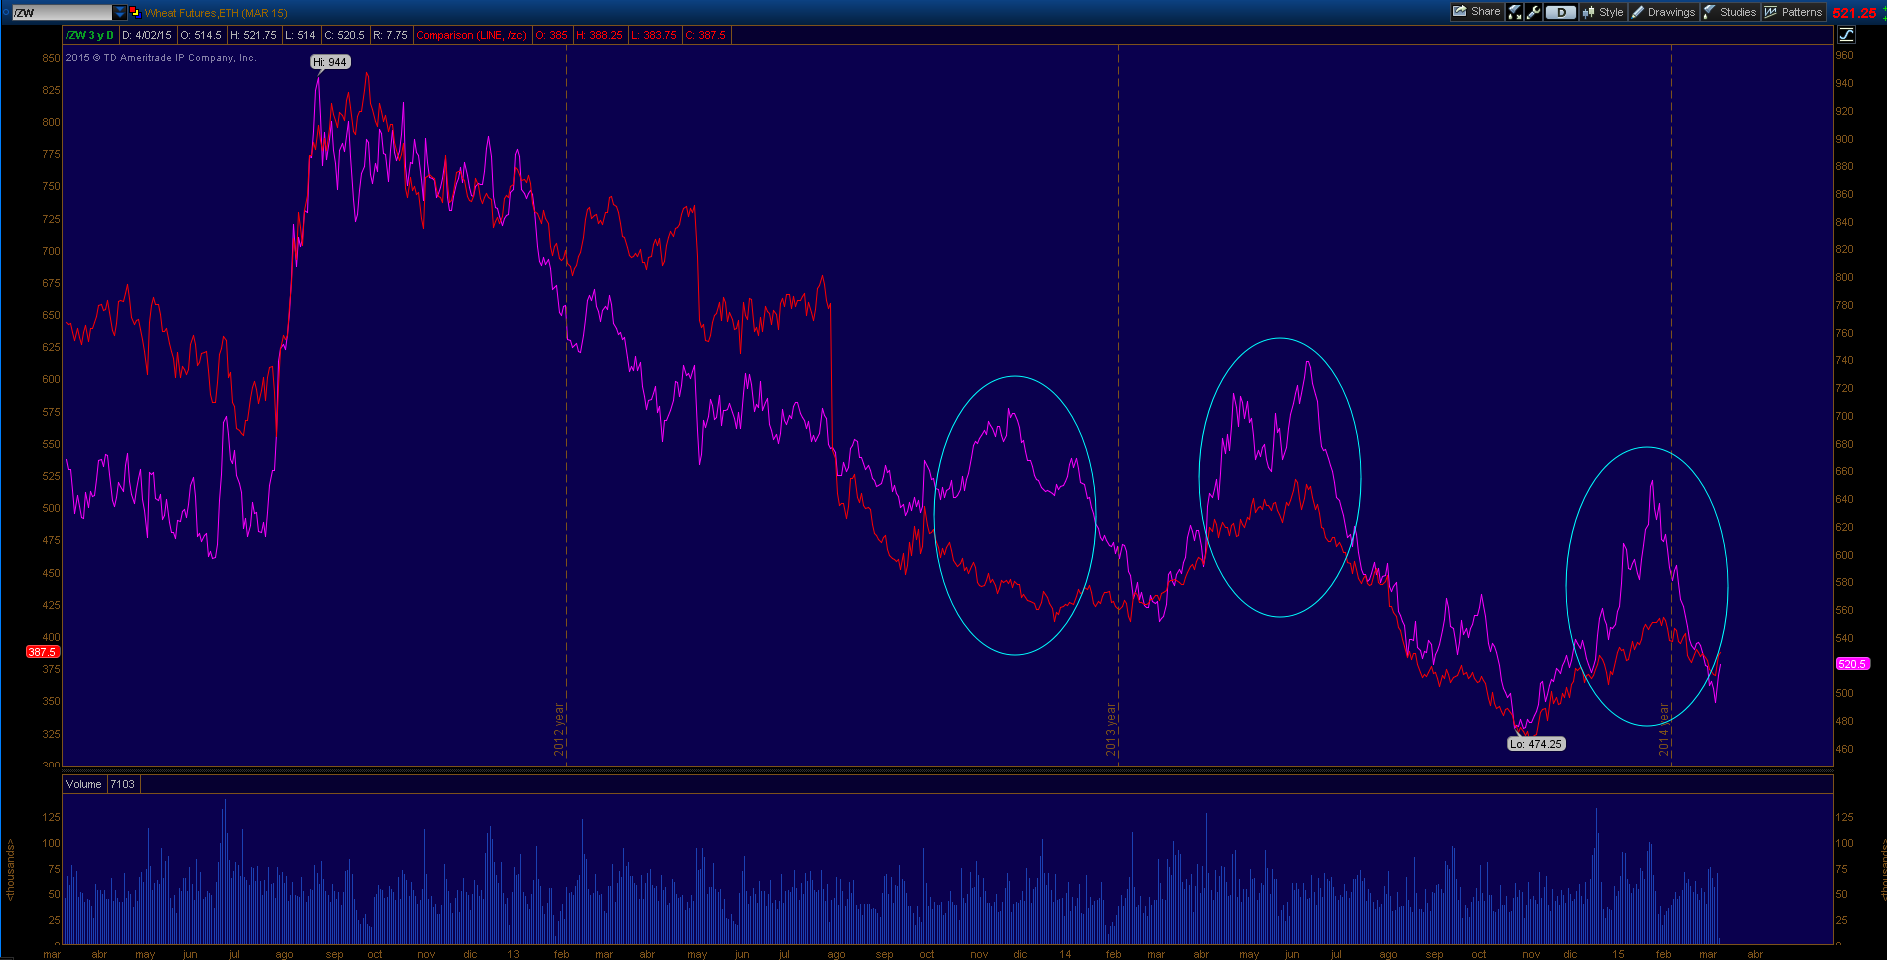Image resolution: width=1887 pixels, height=960 pixels.
Task: Click the R: 7.75 range value
Action: click(x=391, y=35)
